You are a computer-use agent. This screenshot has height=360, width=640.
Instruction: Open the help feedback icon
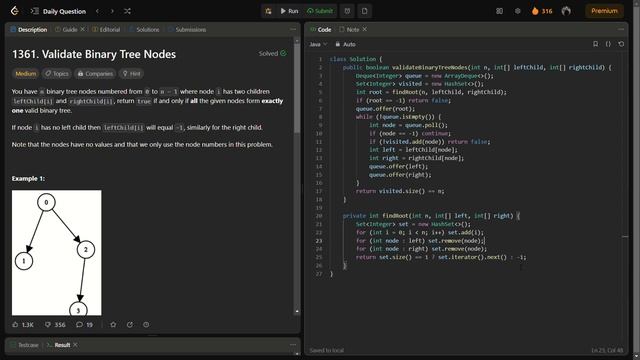146,324
